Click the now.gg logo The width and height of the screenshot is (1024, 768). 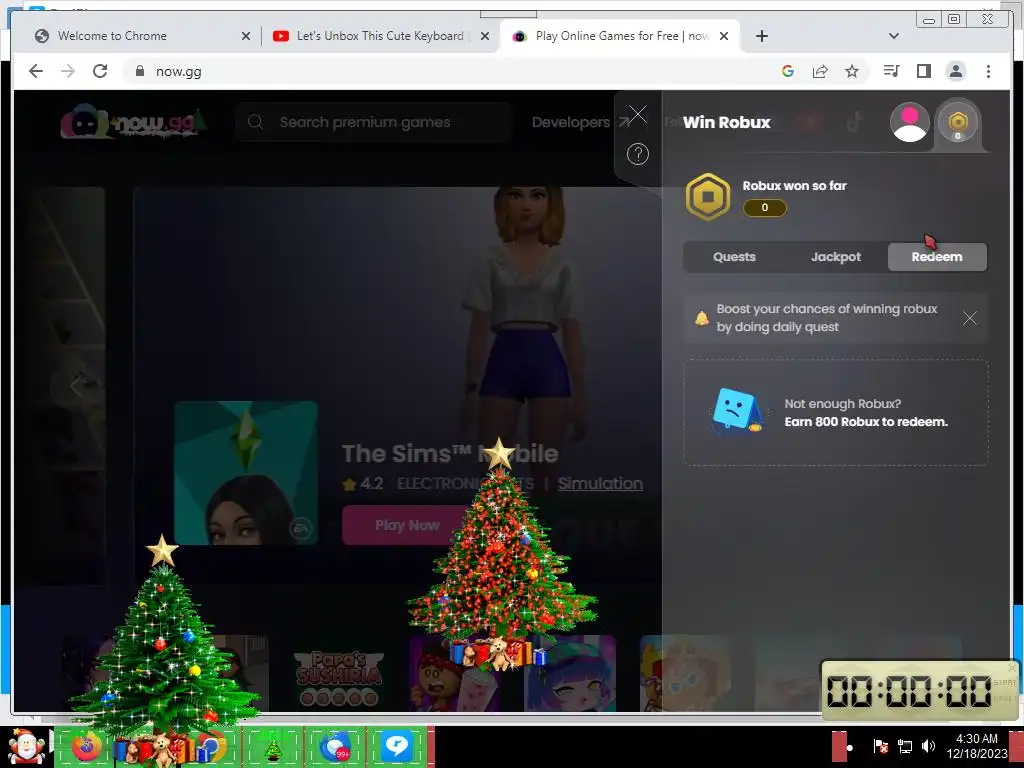pos(133,121)
